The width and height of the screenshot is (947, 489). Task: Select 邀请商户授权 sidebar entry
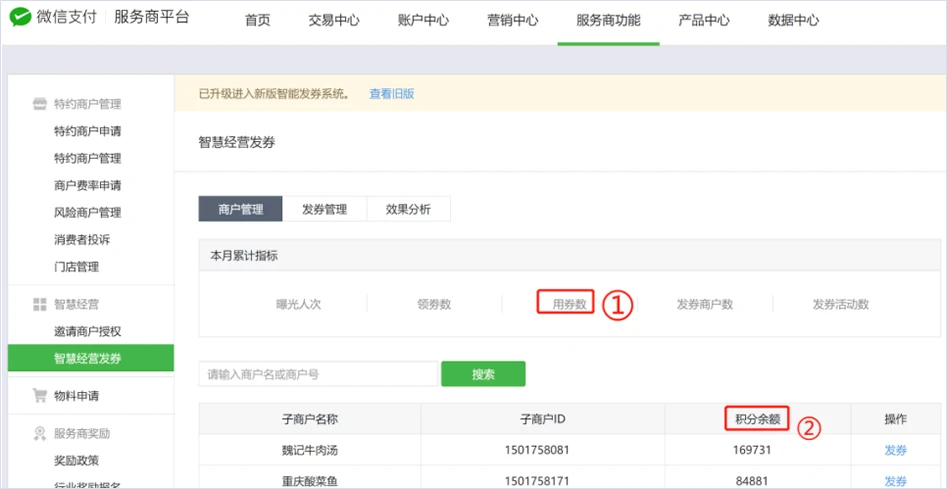click(x=88, y=331)
